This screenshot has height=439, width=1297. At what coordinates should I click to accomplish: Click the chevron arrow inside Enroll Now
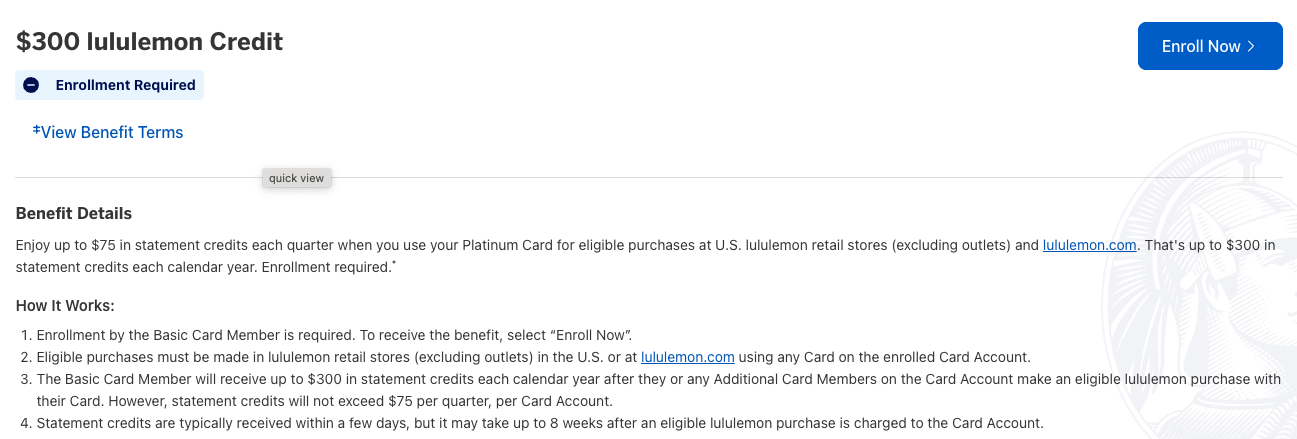pyautogui.click(x=1251, y=46)
